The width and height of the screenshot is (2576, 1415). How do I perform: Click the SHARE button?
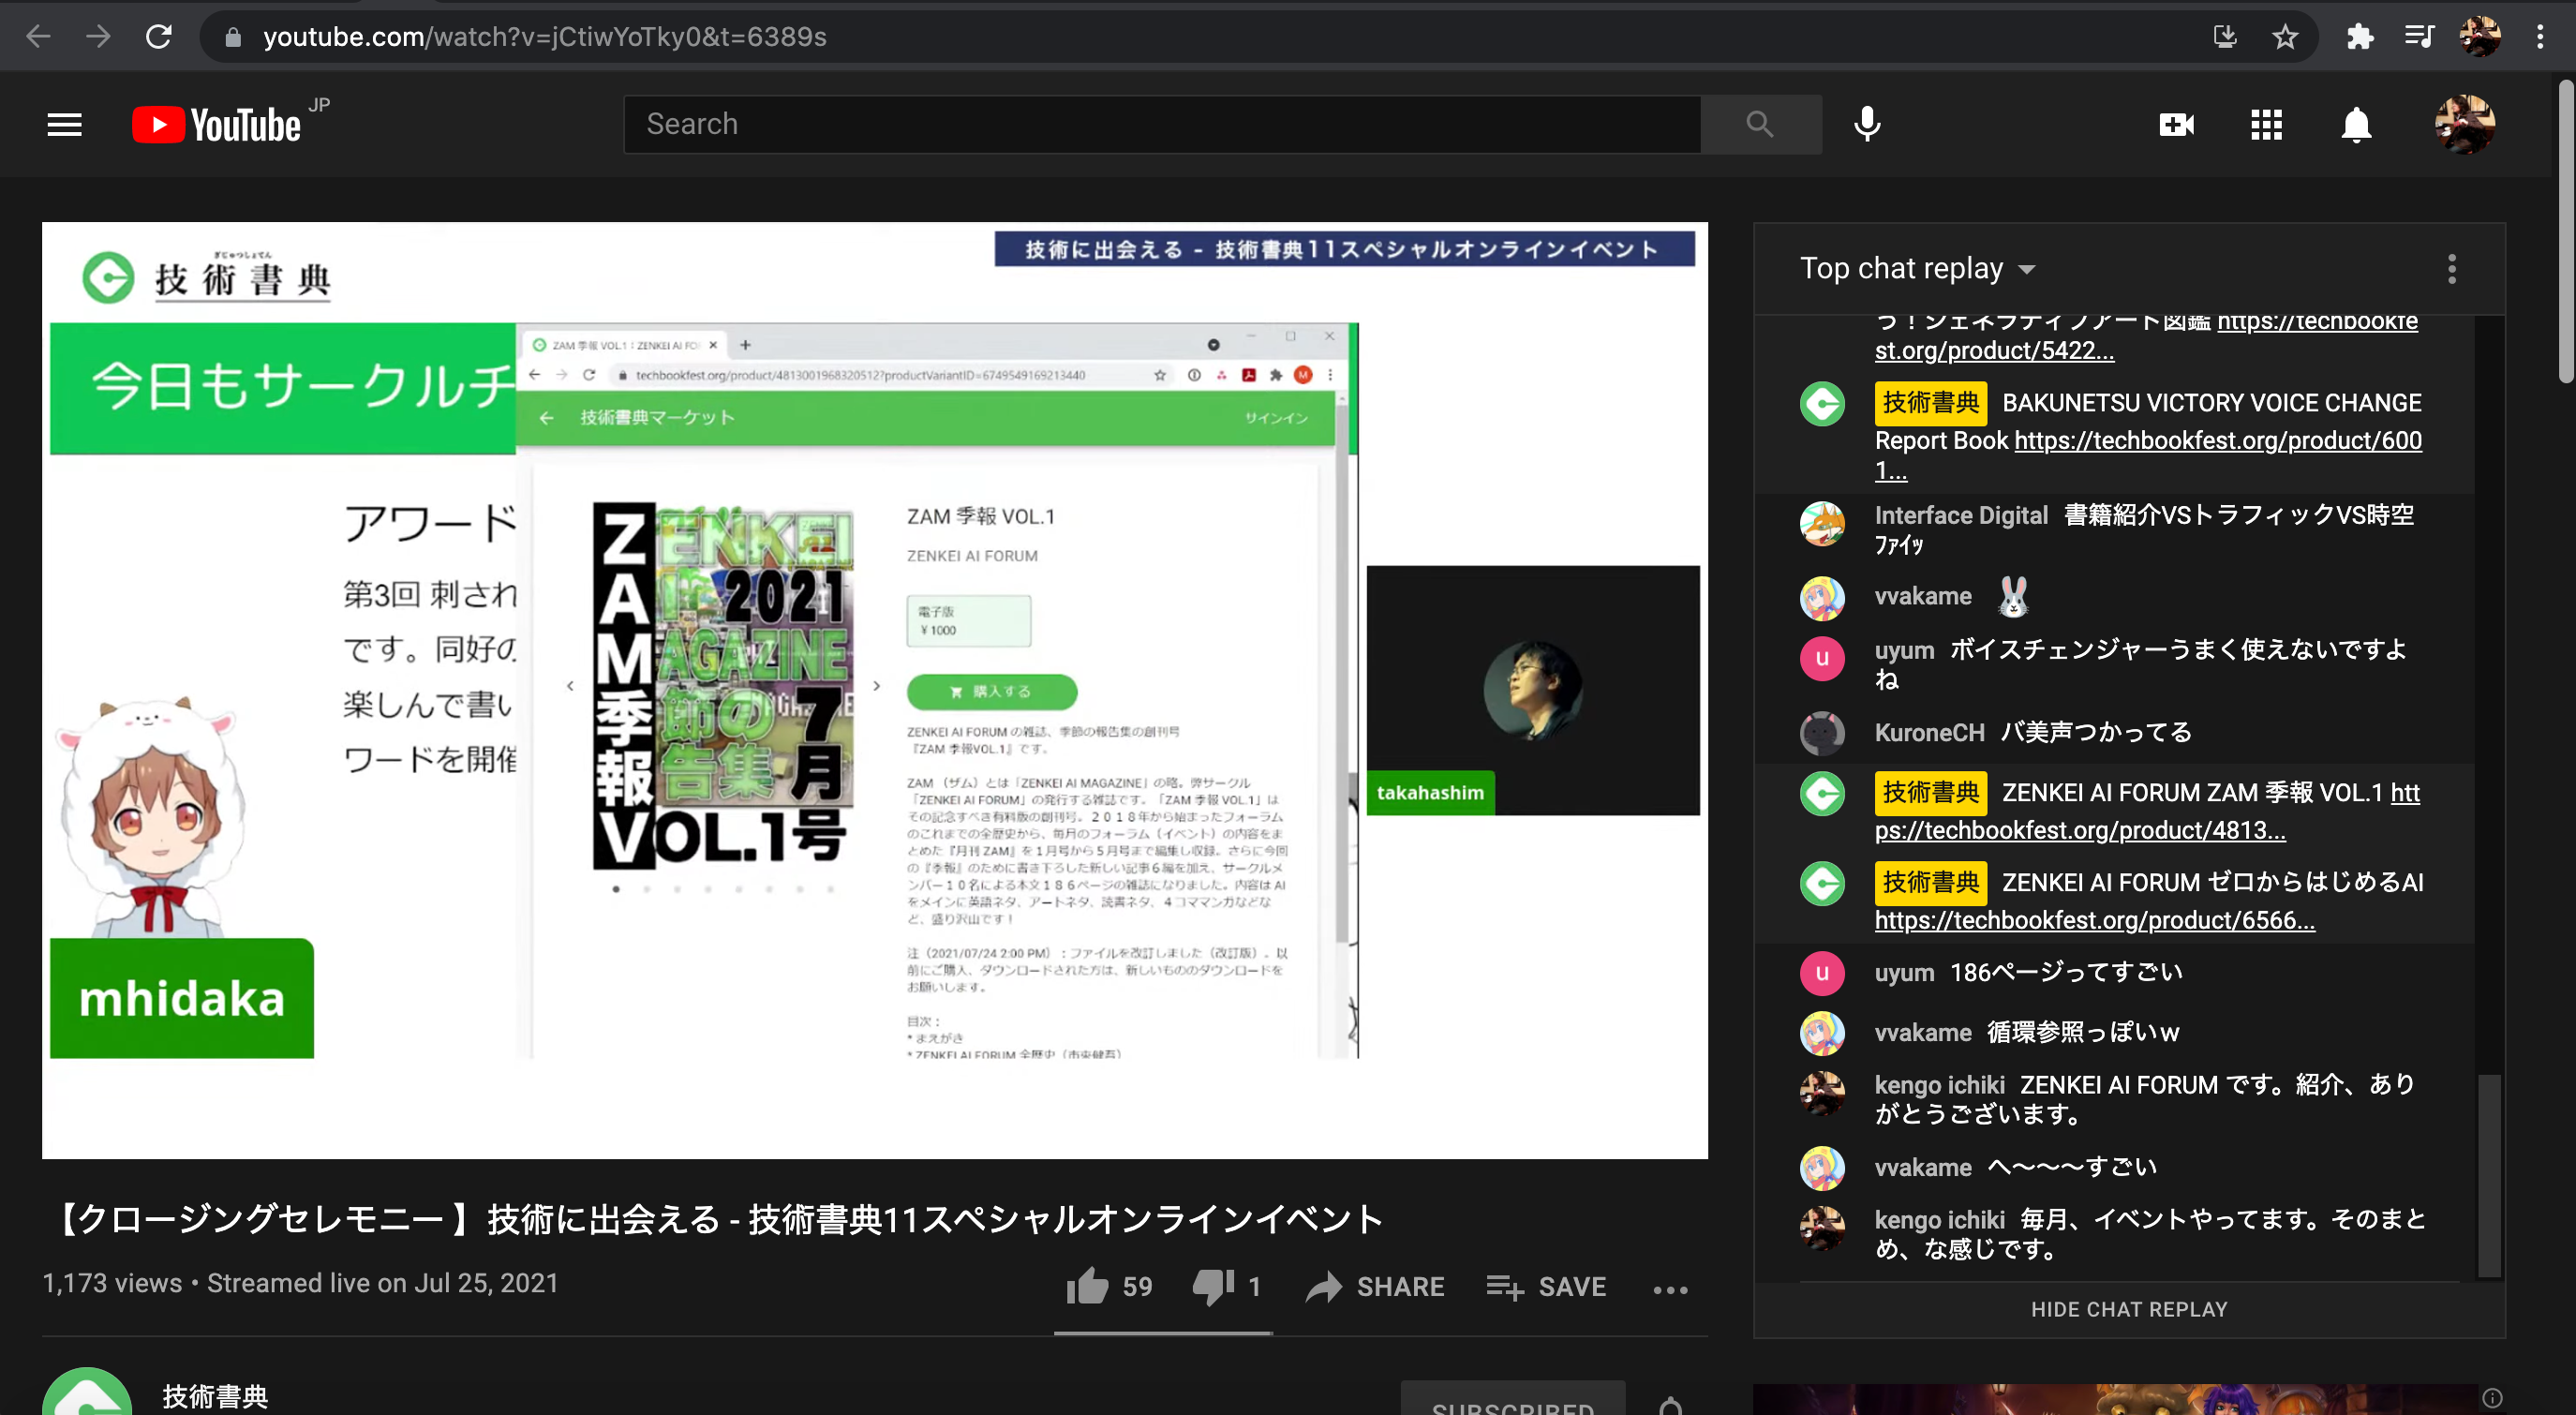click(1375, 1287)
